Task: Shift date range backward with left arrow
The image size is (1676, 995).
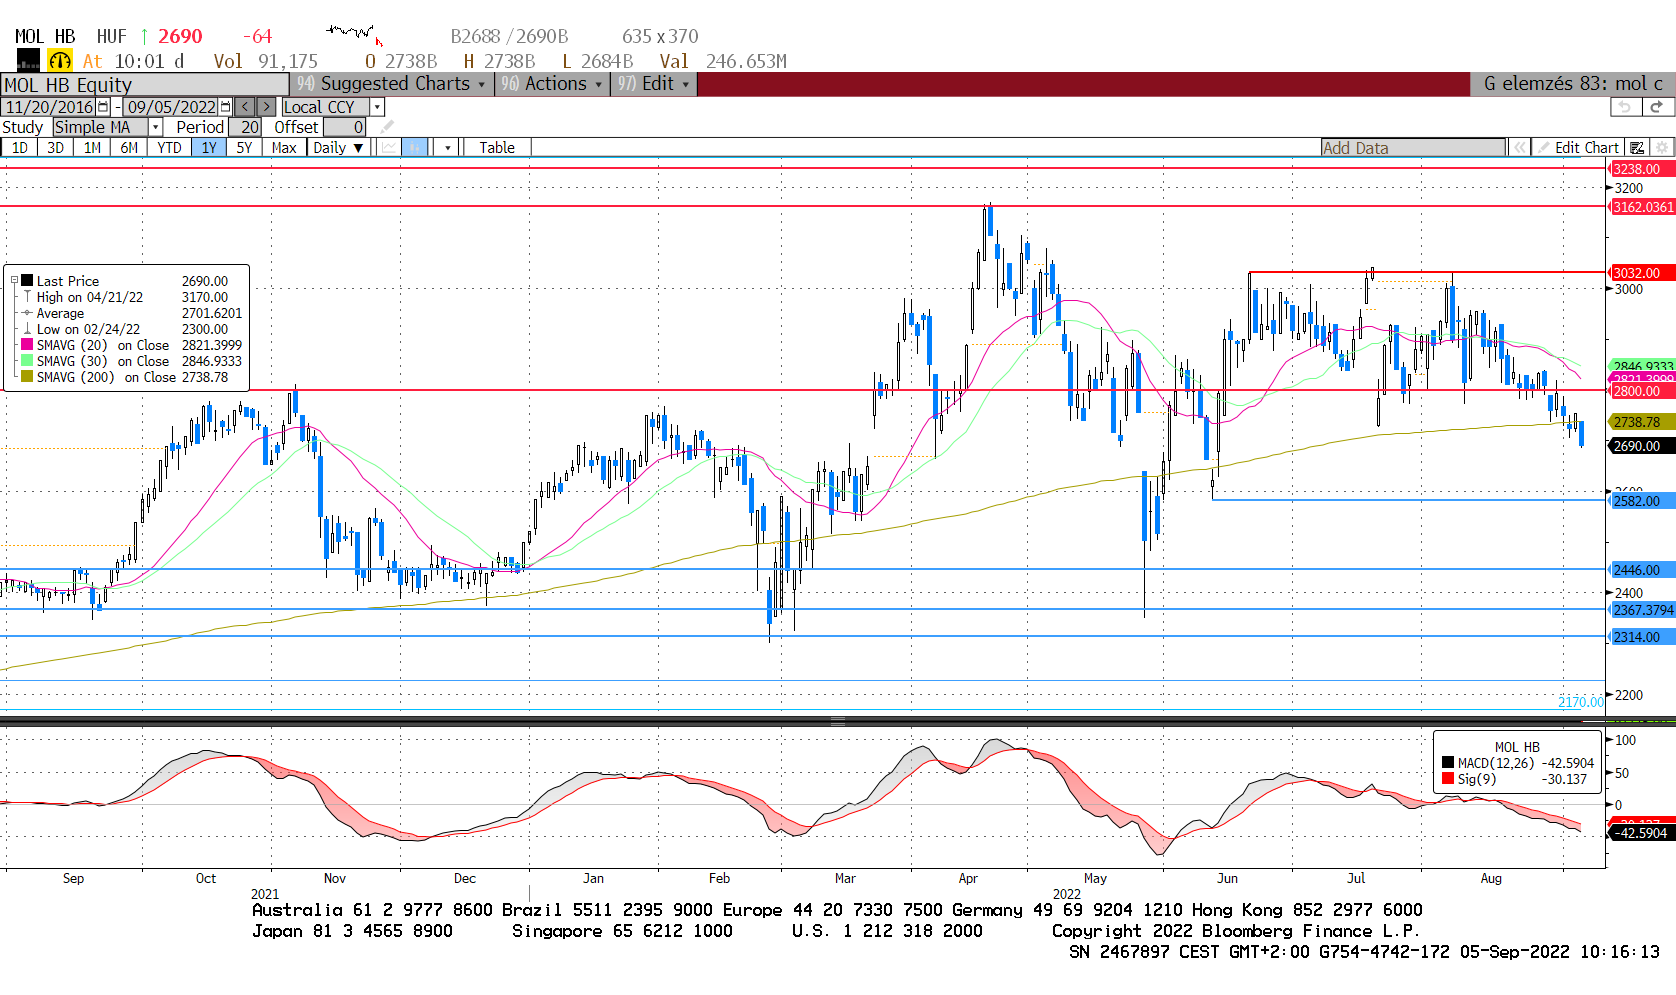Action: (x=245, y=107)
